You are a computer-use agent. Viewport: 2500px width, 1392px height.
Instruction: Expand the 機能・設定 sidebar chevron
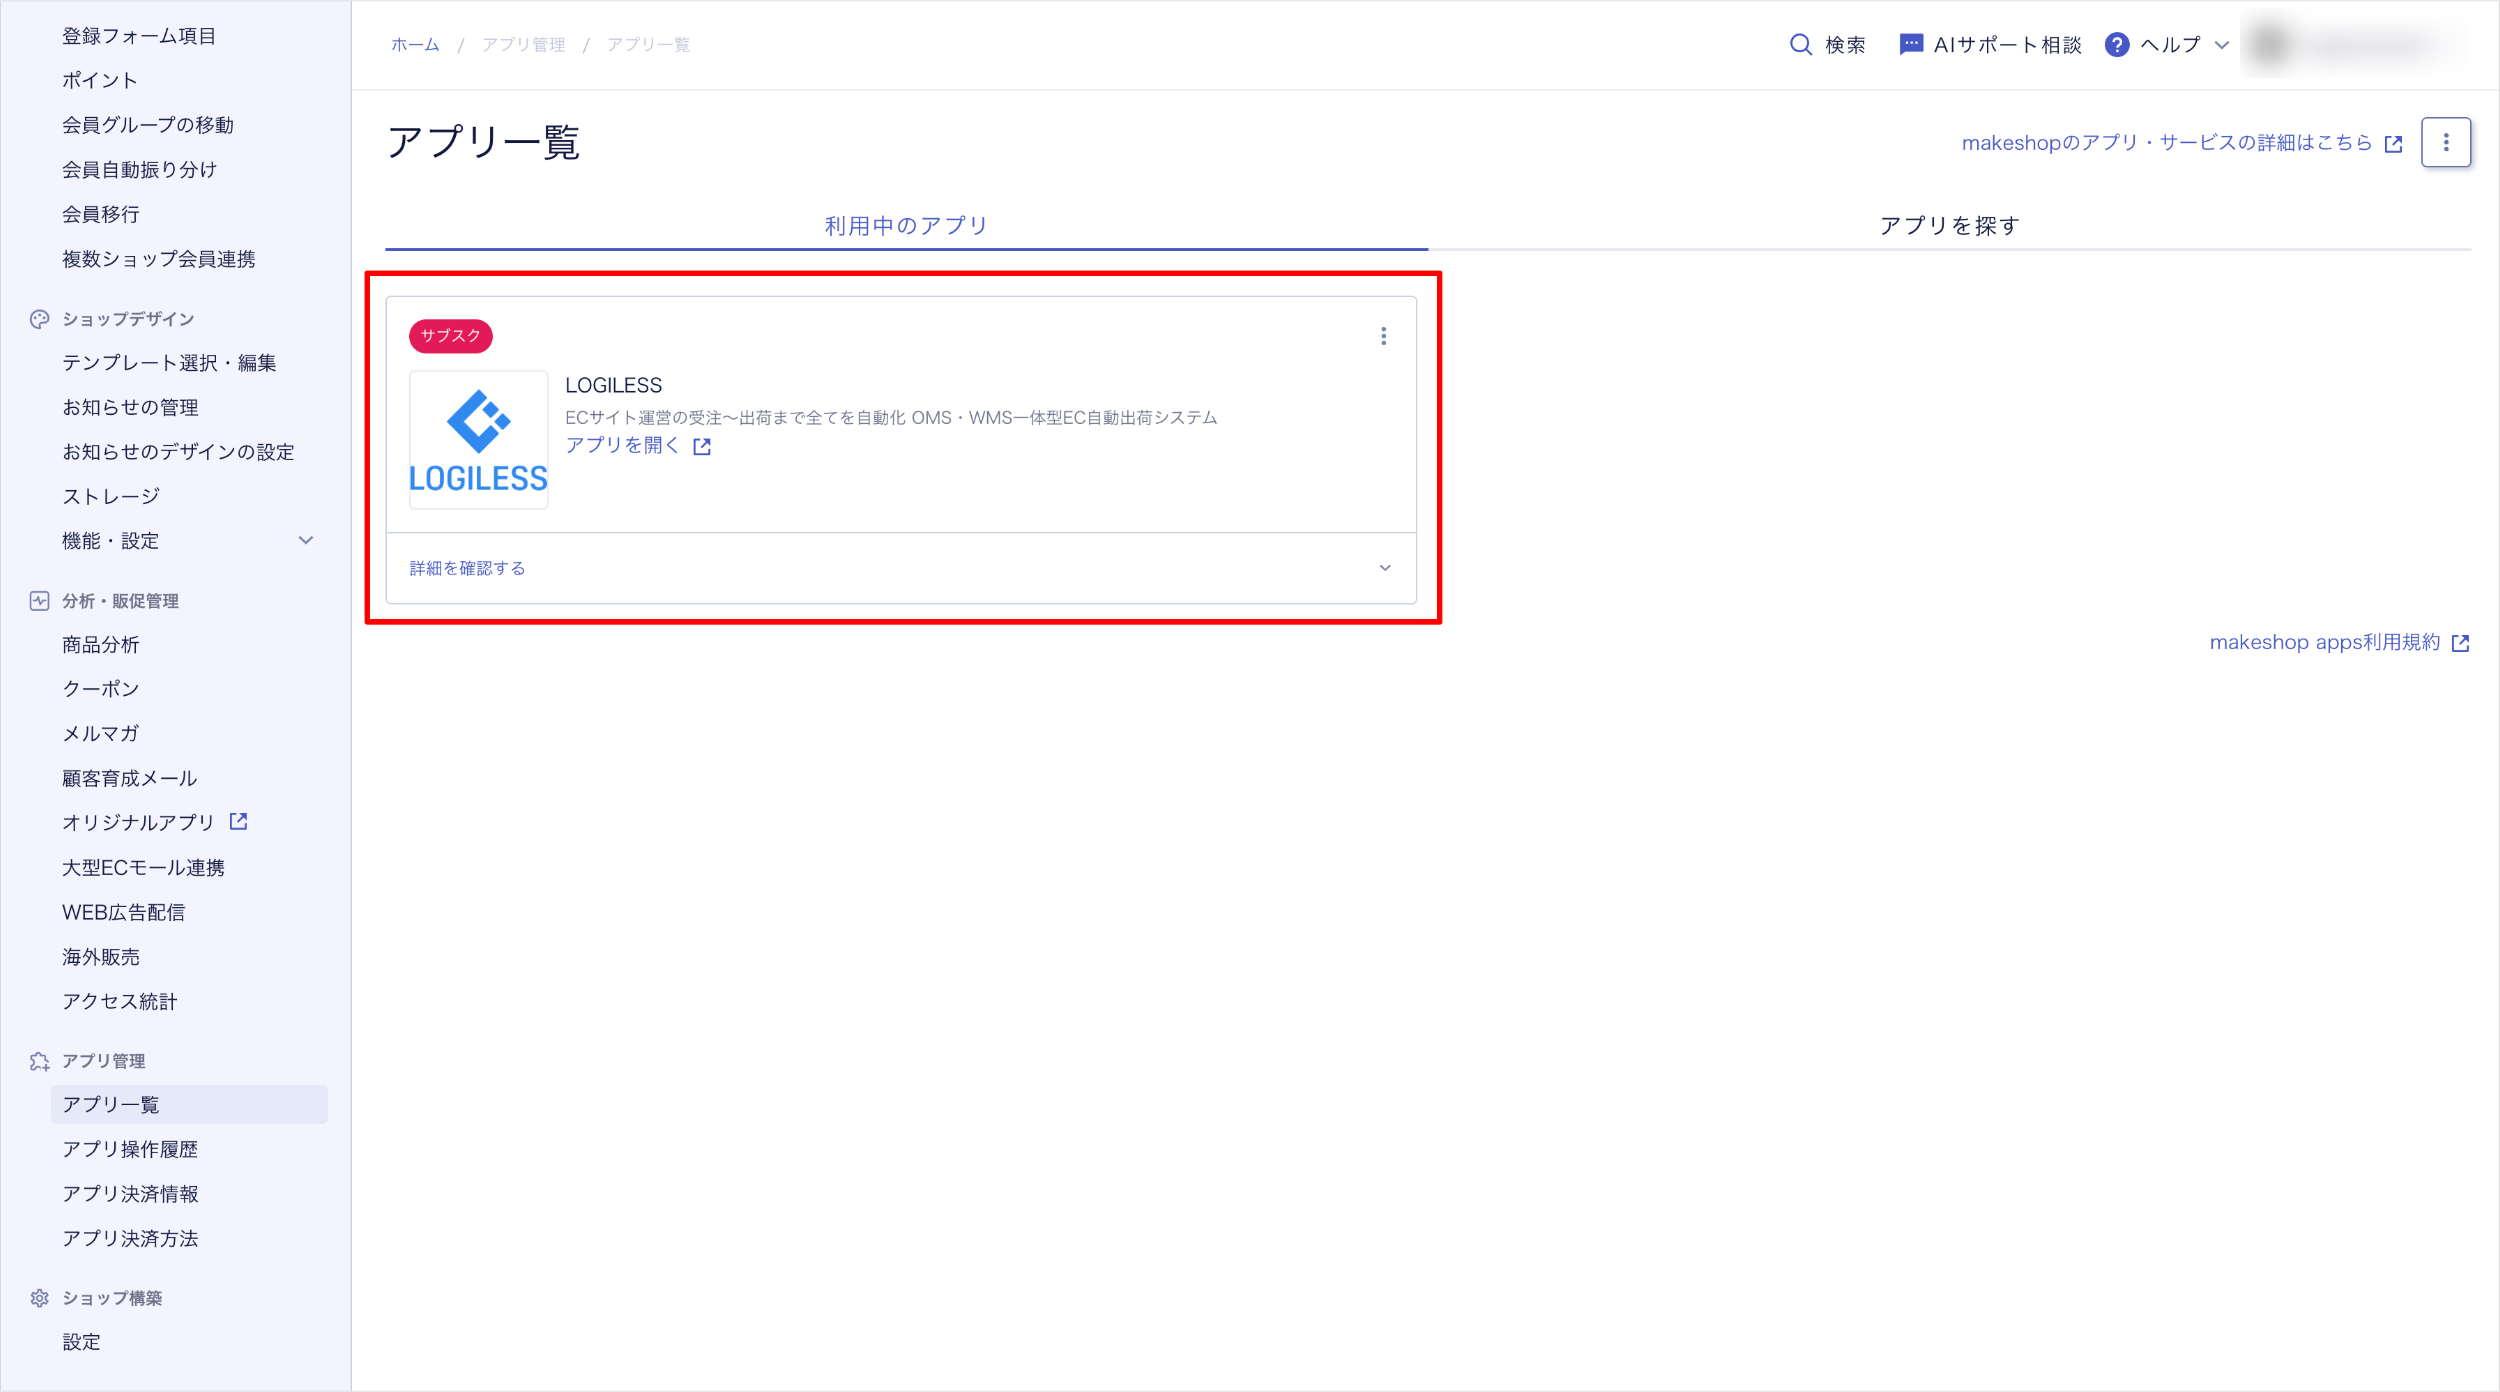pos(306,541)
